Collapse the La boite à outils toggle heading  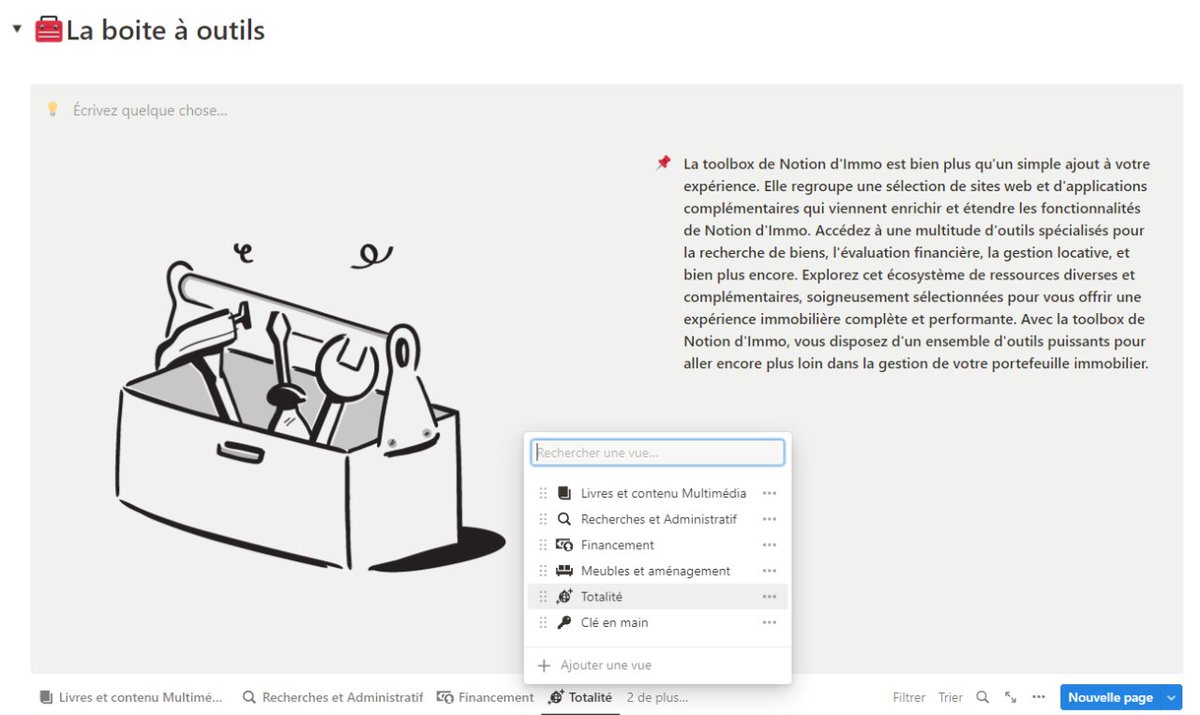point(16,29)
